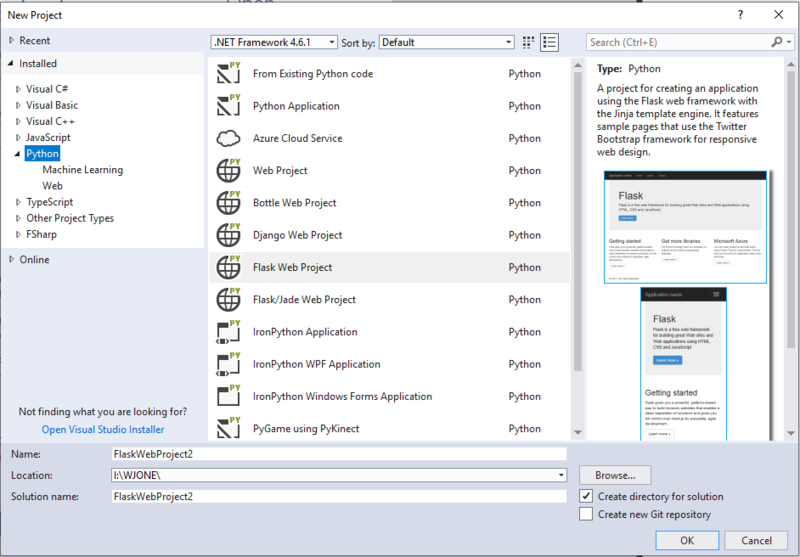Click the Bottle Web Project globe icon

229,202
